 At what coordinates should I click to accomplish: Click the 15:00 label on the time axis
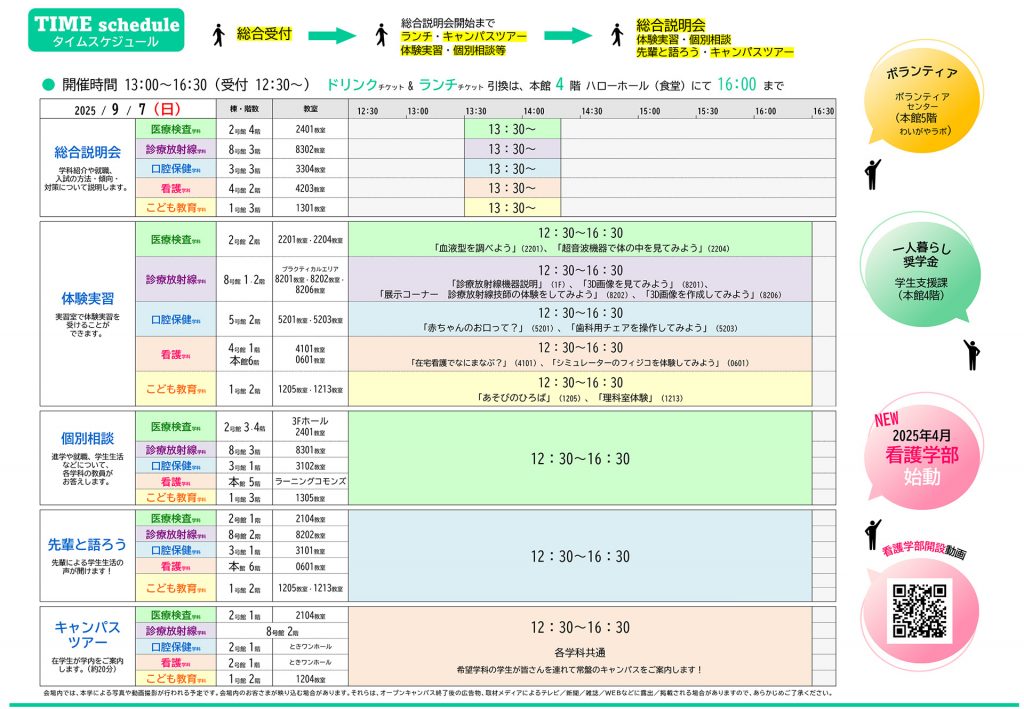point(649,111)
